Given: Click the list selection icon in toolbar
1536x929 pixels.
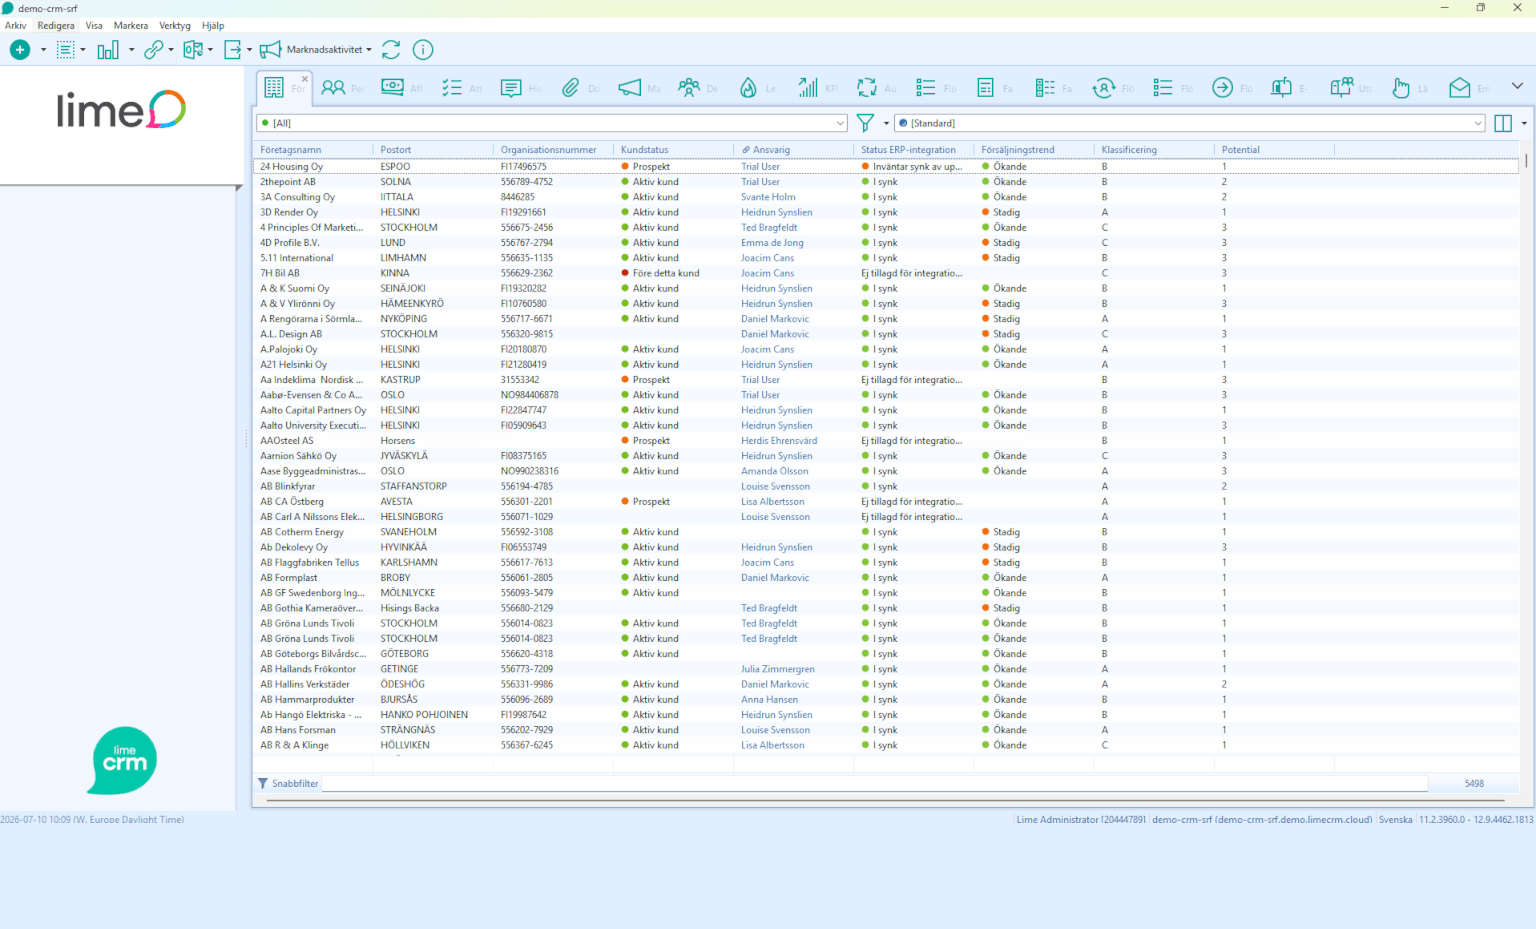Looking at the screenshot, I should 65,49.
